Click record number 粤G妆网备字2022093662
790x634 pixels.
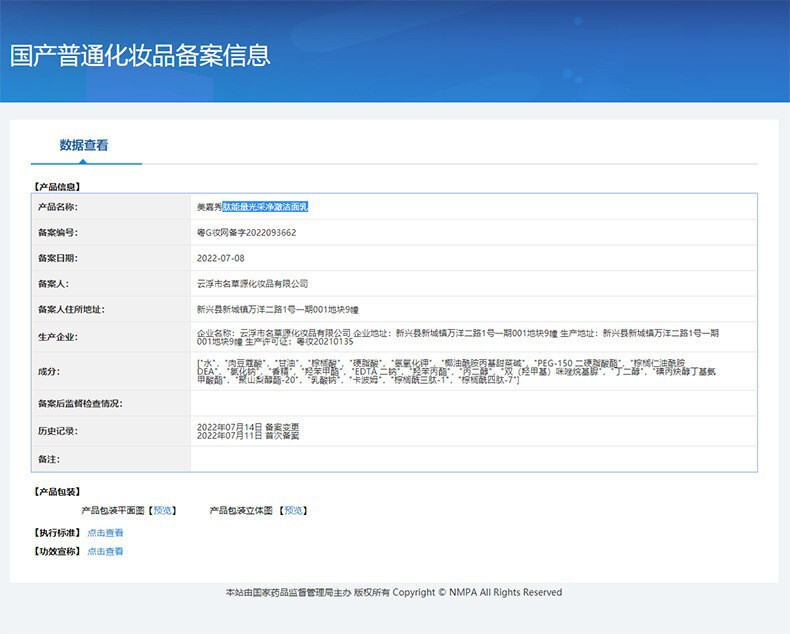(x=246, y=232)
